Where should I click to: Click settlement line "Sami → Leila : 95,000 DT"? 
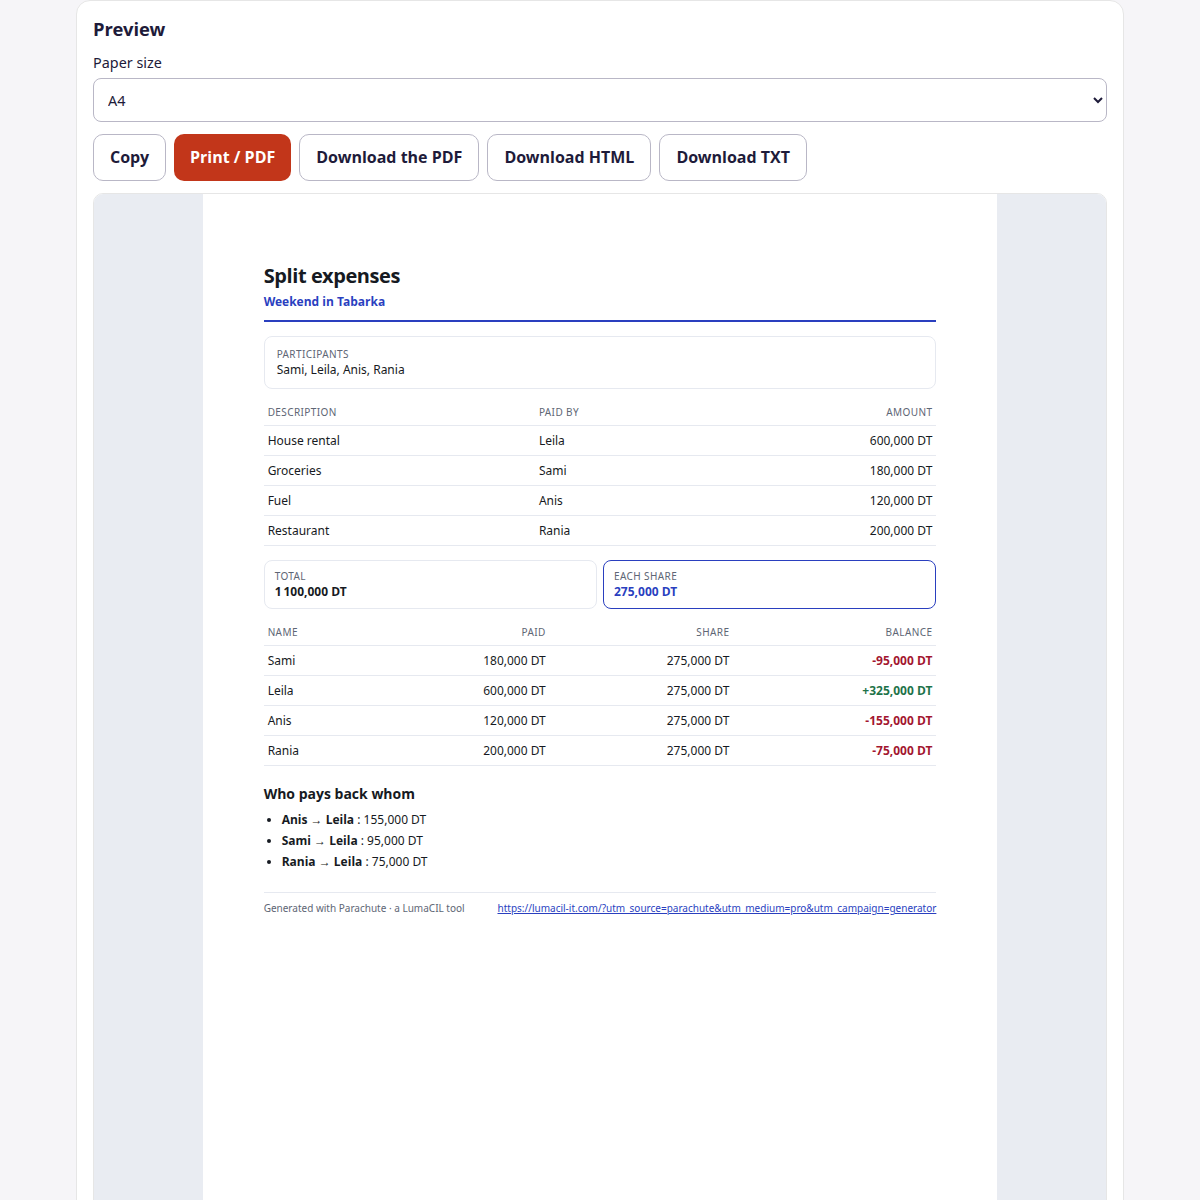coord(352,840)
